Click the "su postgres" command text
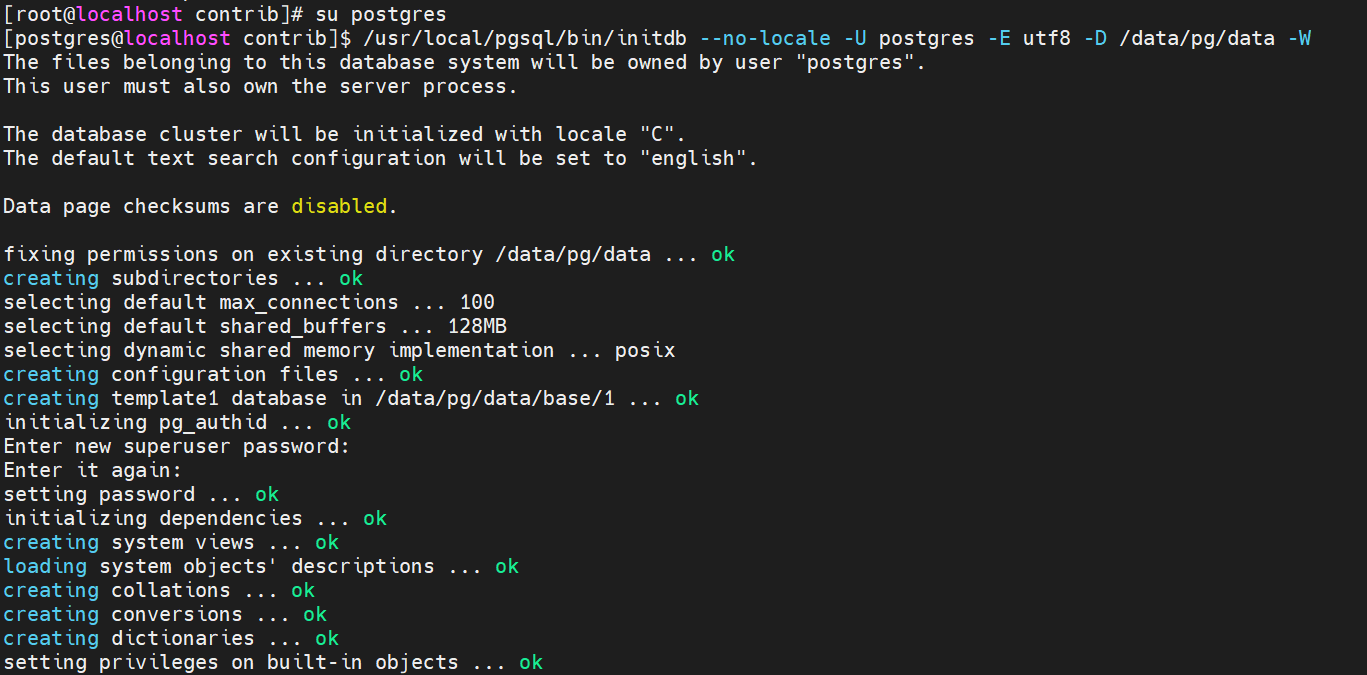1367x675 pixels. [x=381, y=14]
